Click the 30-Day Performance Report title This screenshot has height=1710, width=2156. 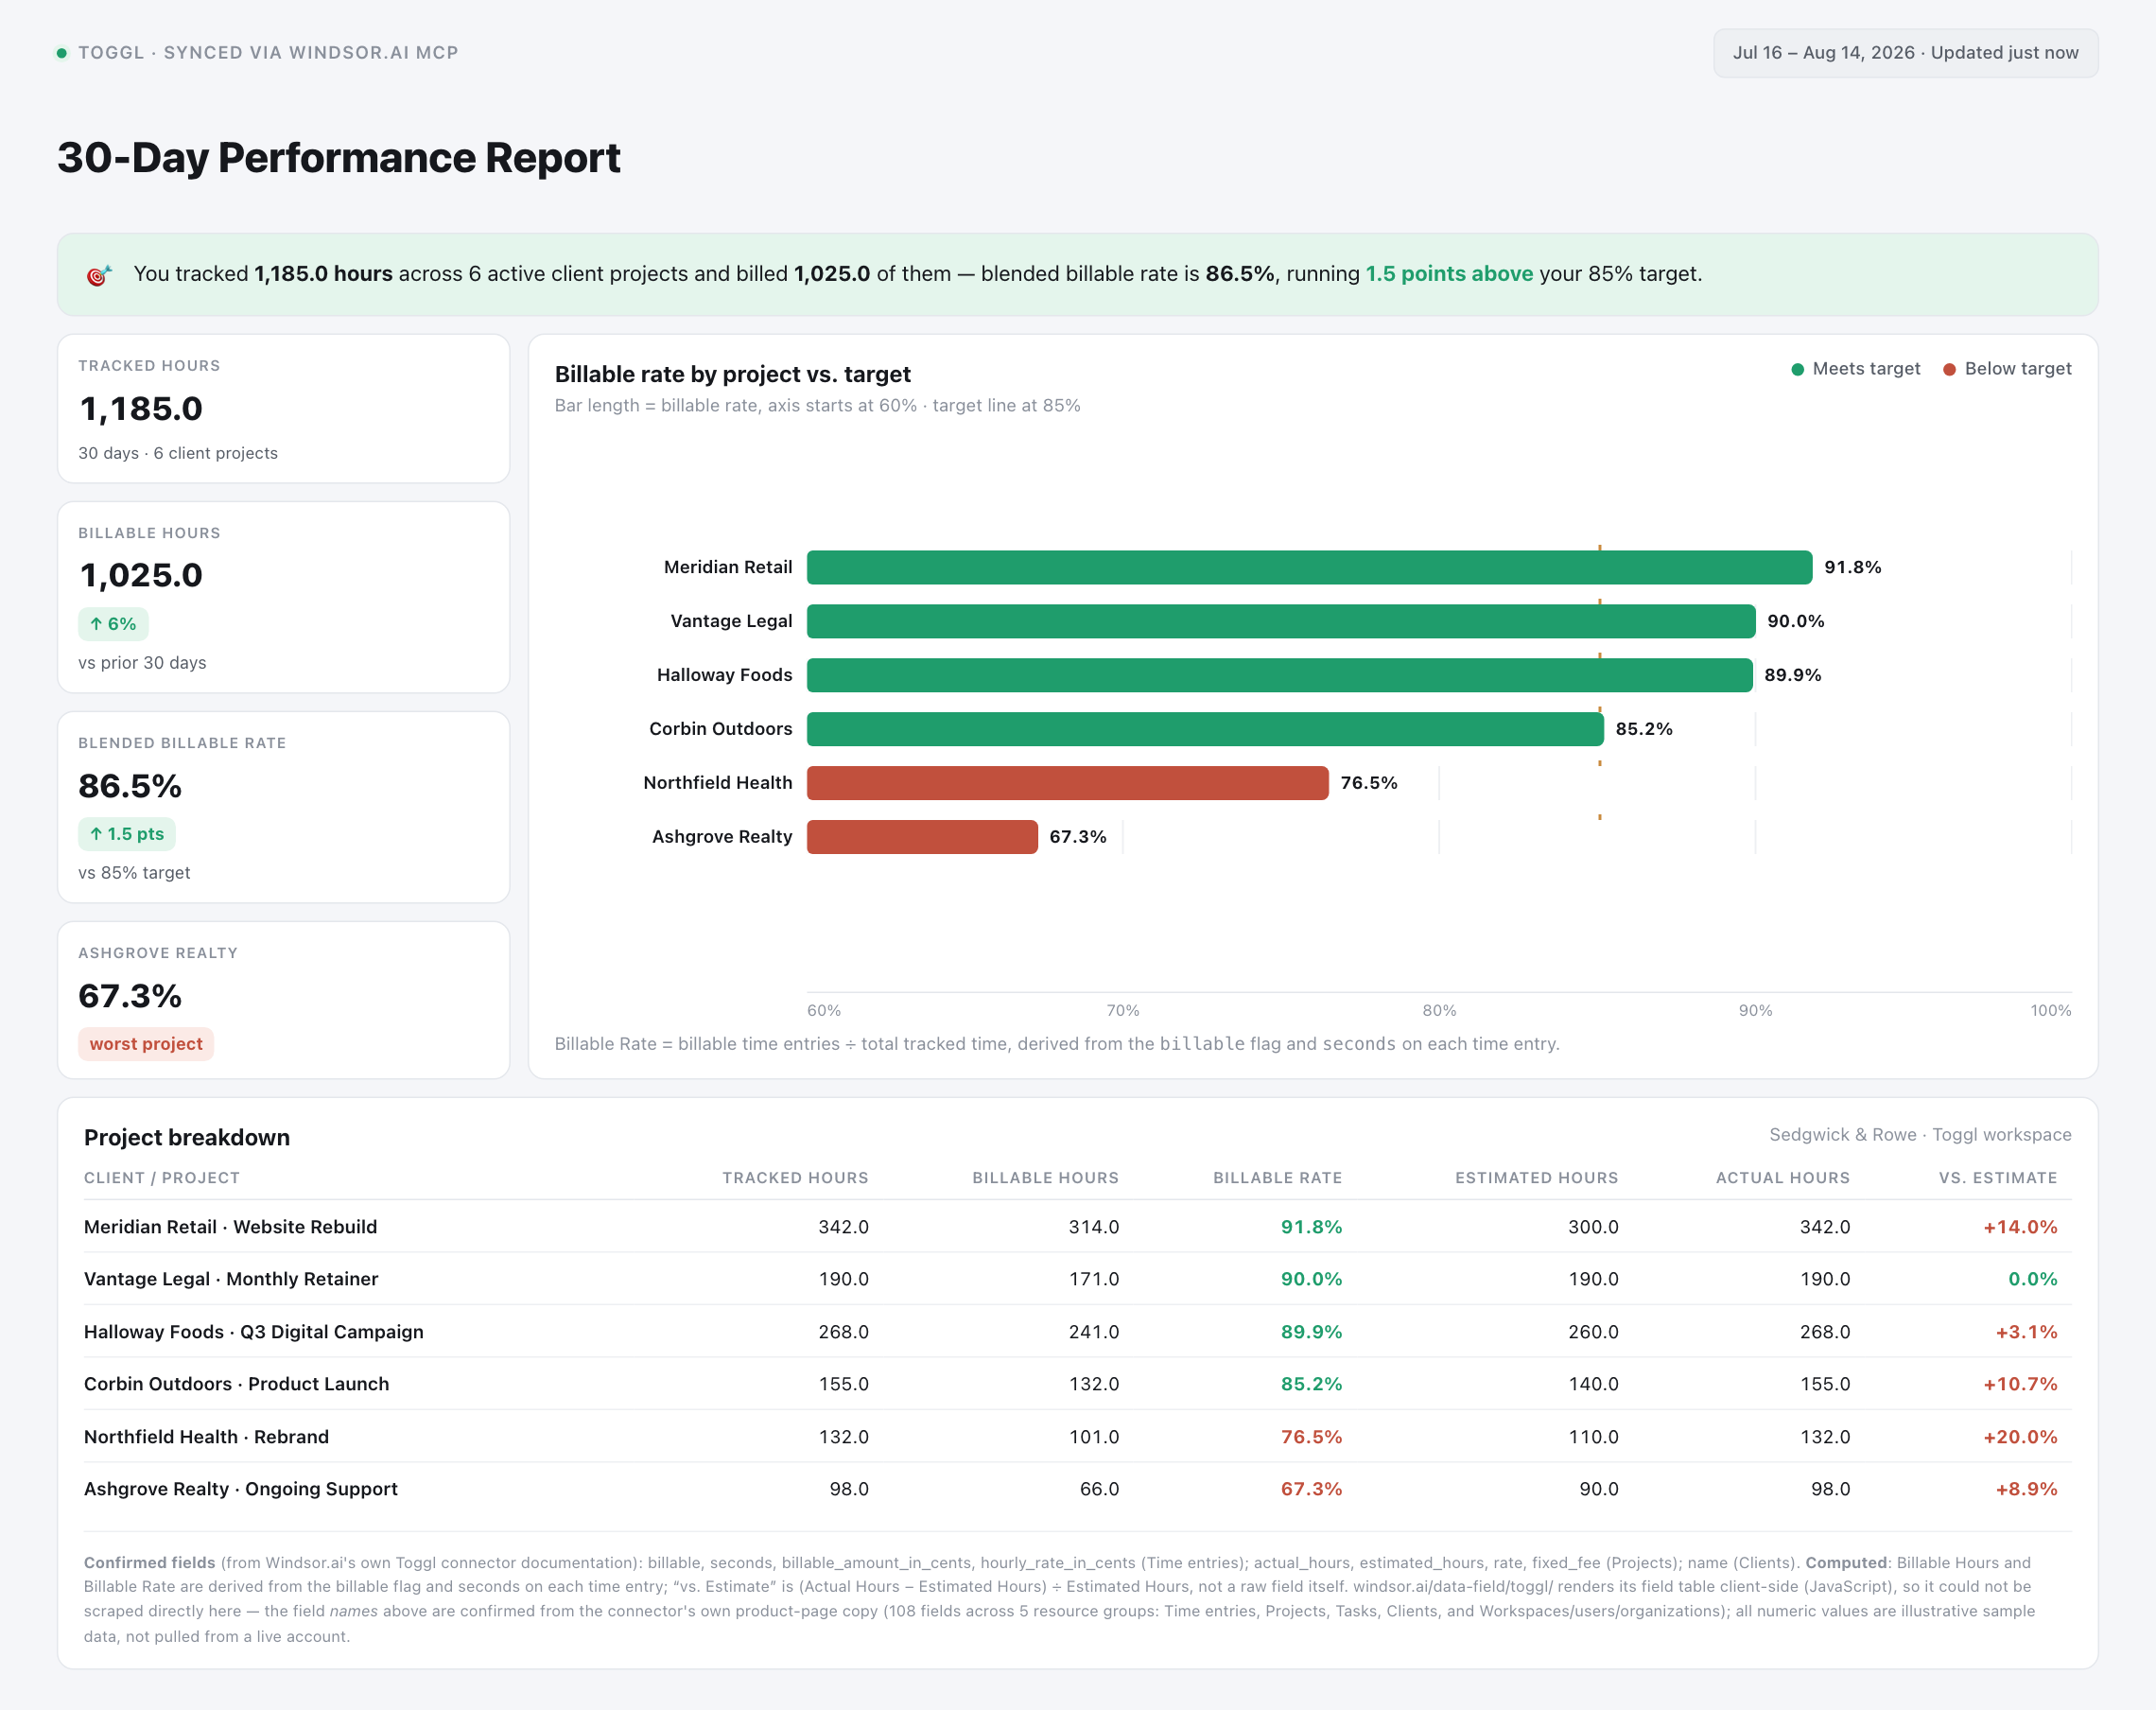pyautogui.click(x=339, y=157)
